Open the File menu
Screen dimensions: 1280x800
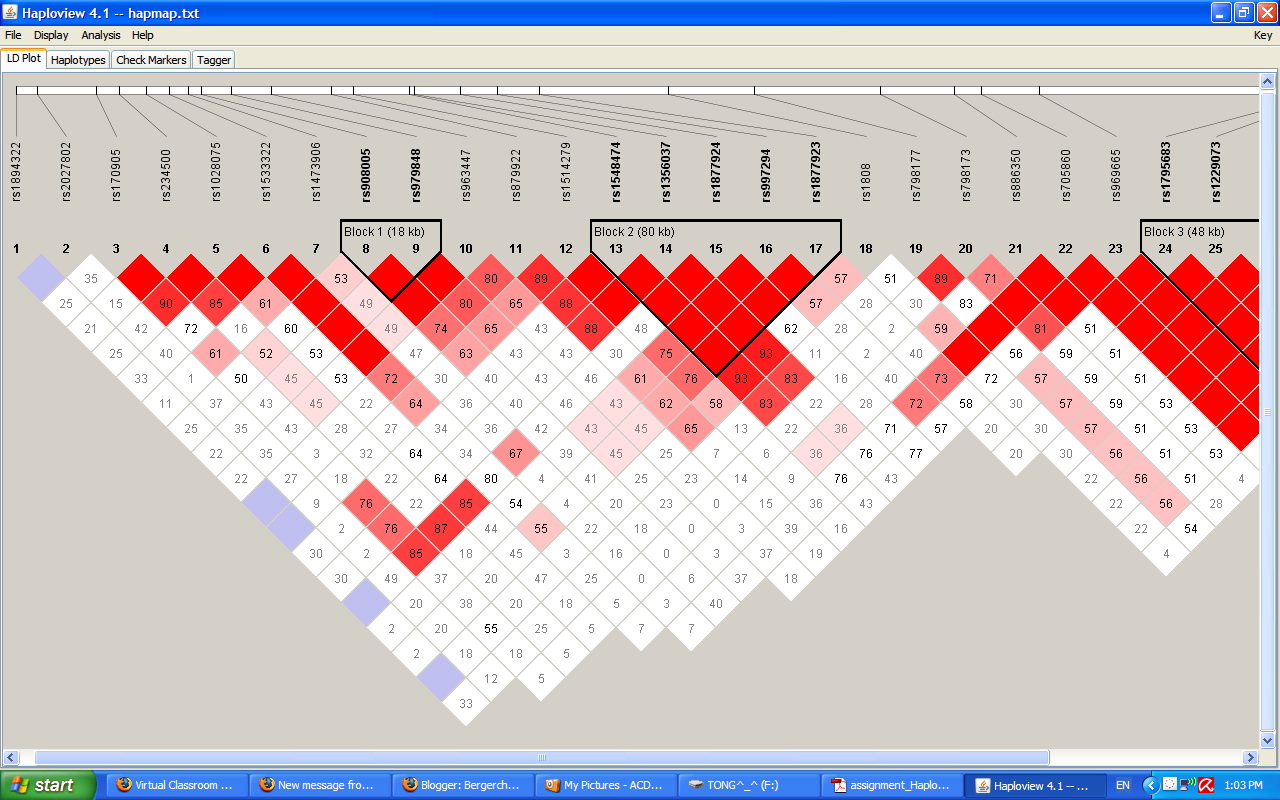(x=13, y=34)
